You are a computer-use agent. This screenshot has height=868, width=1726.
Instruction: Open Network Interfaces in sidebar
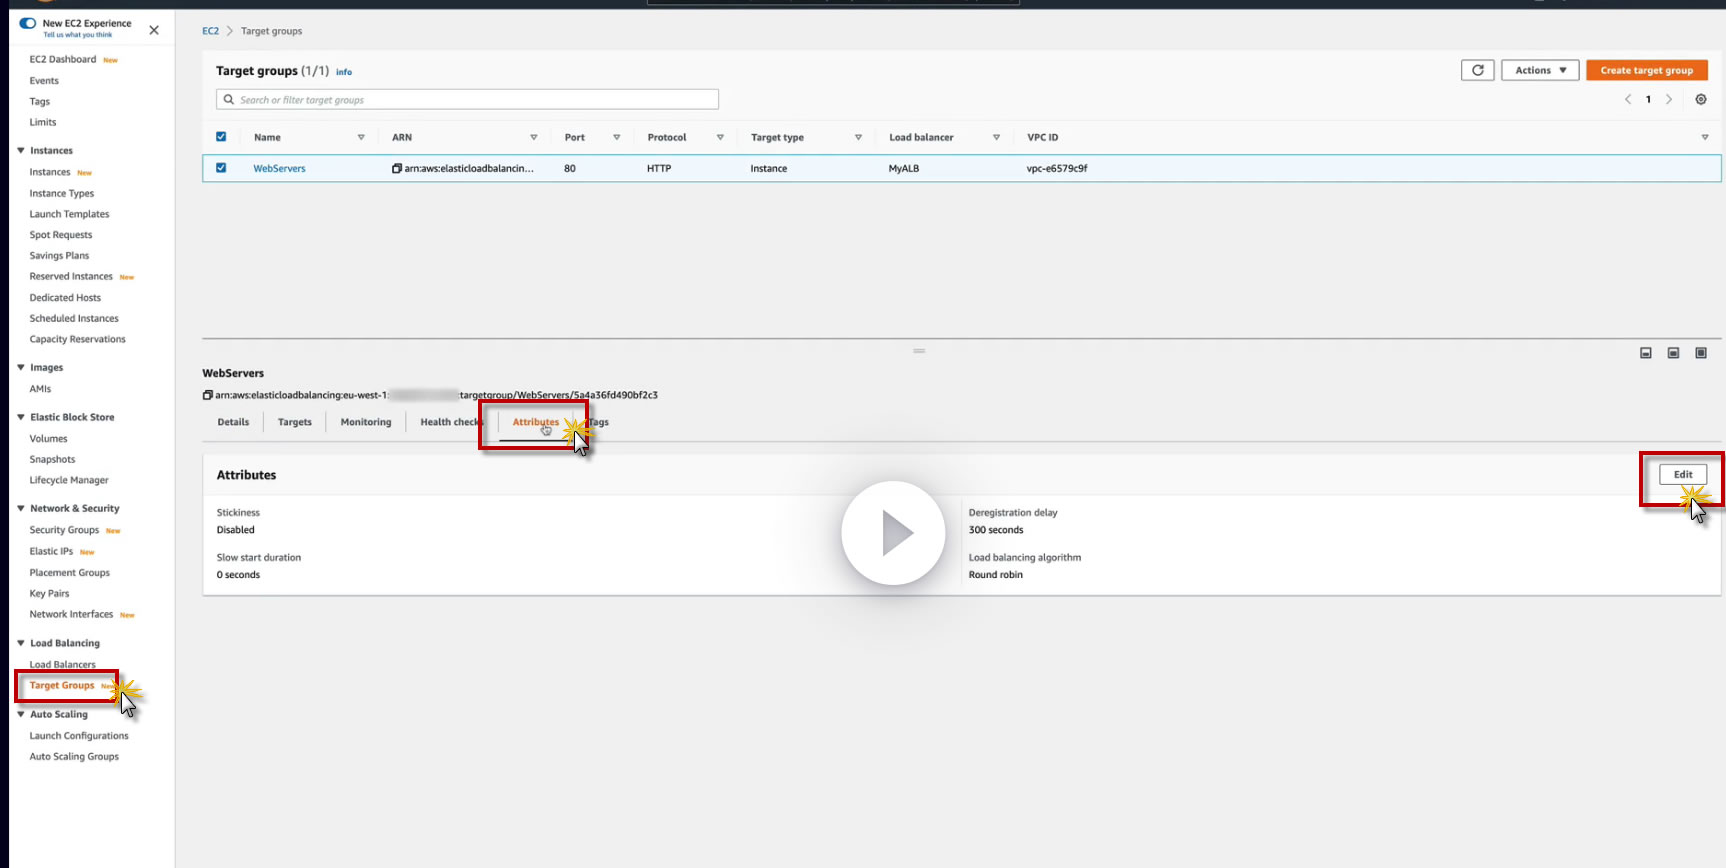(71, 614)
